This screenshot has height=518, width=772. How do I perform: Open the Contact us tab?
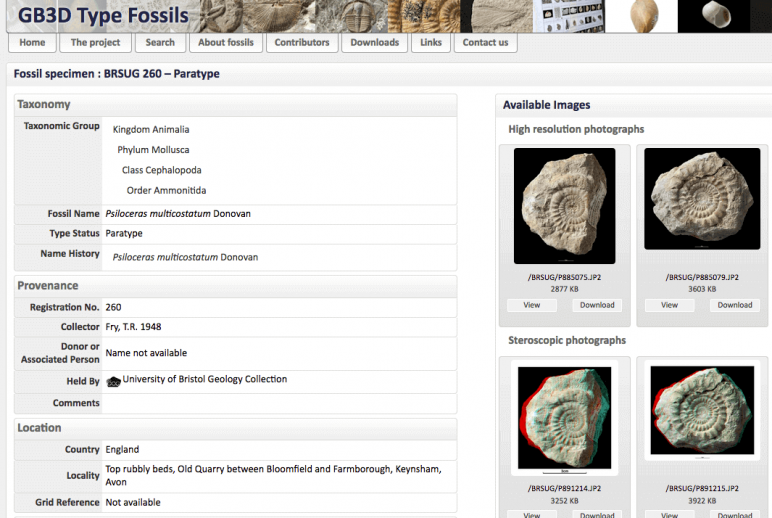(x=485, y=42)
